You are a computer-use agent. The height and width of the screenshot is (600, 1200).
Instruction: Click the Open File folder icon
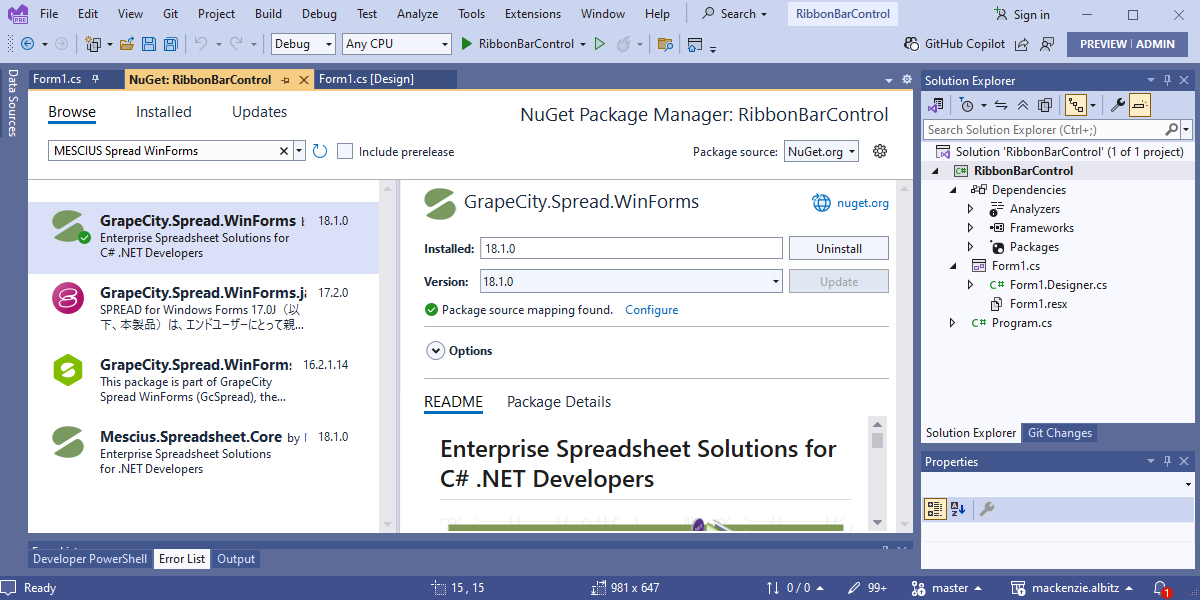(x=127, y=44)
